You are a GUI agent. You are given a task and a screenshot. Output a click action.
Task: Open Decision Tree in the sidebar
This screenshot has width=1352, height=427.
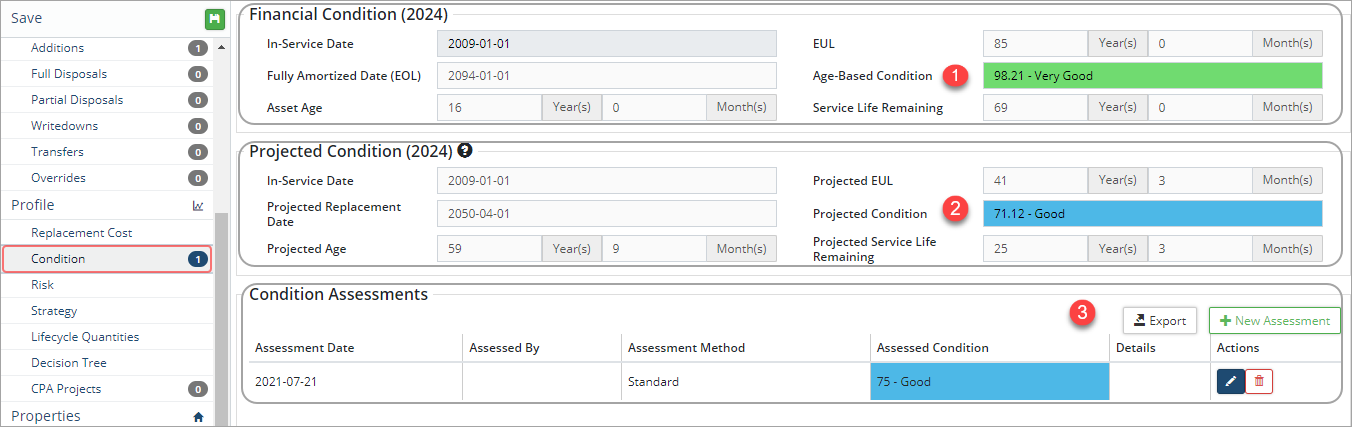point(69,363)
